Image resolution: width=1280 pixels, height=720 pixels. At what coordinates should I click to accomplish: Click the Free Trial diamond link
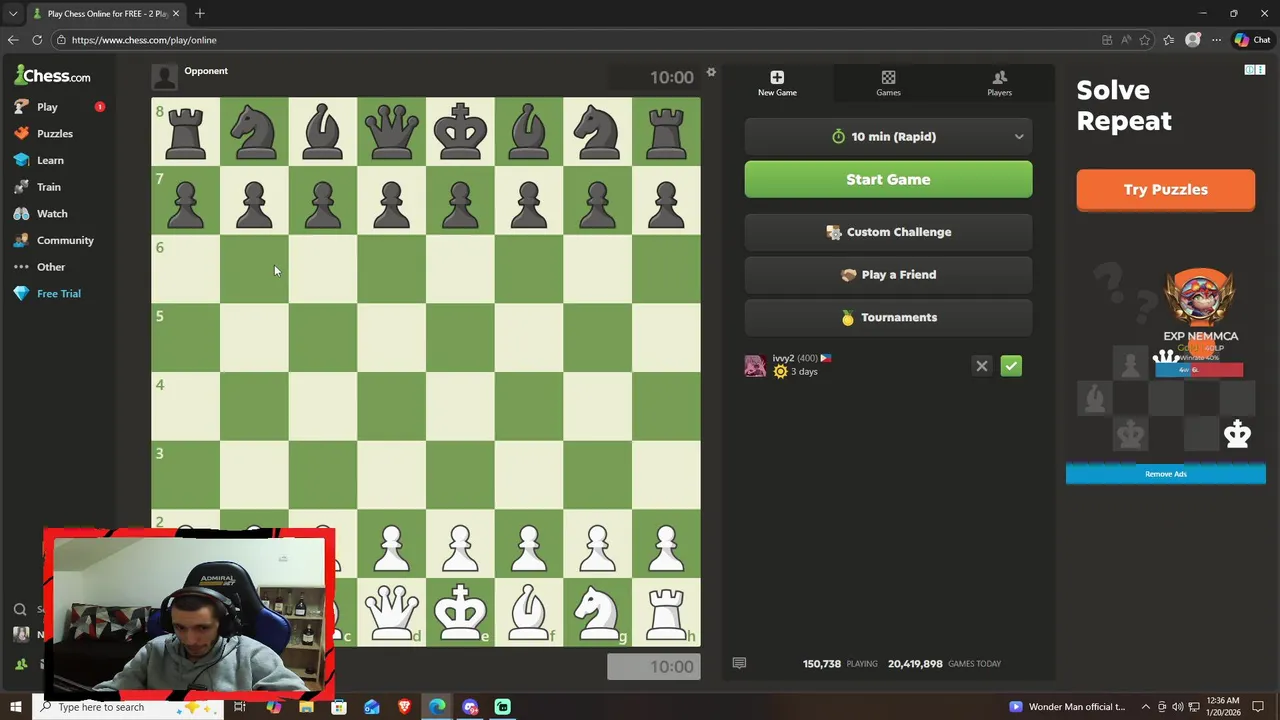coord(47,294)
